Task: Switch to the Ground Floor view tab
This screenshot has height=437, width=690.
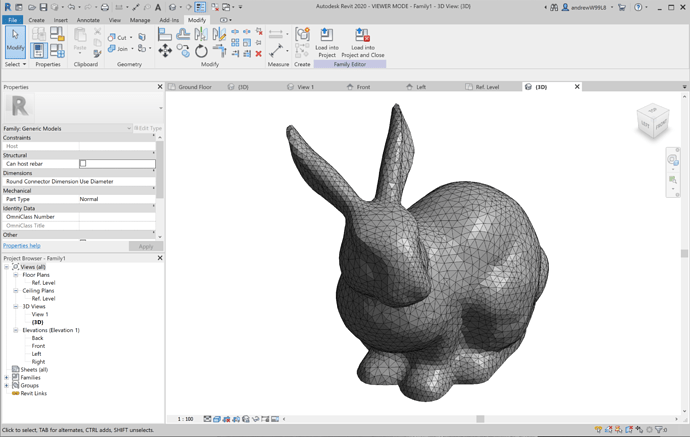Action: click(195, 87)
